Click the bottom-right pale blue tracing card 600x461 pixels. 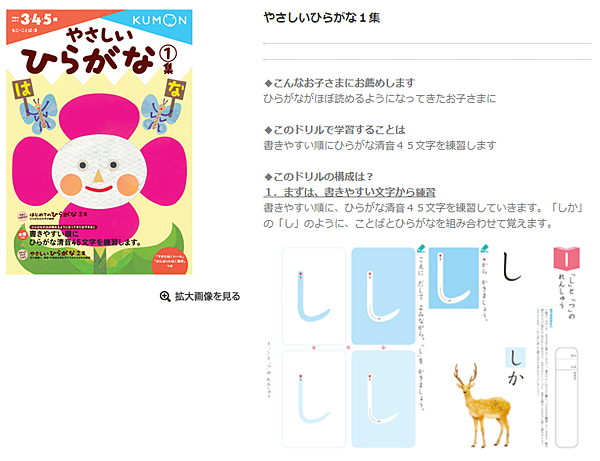coord(383,399)
